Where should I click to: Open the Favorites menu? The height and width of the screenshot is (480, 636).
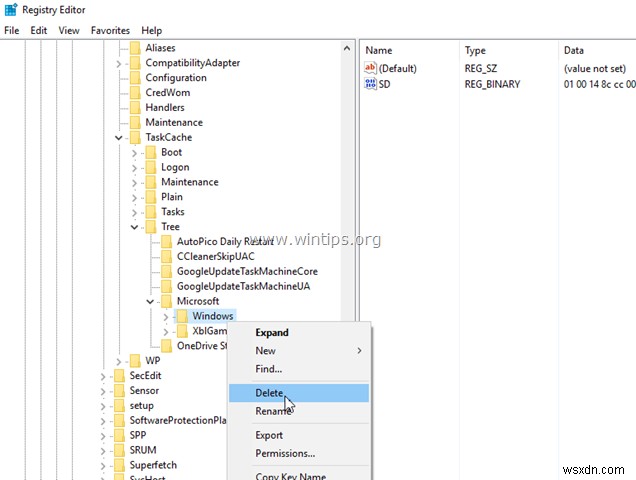(x=110, y=30)
